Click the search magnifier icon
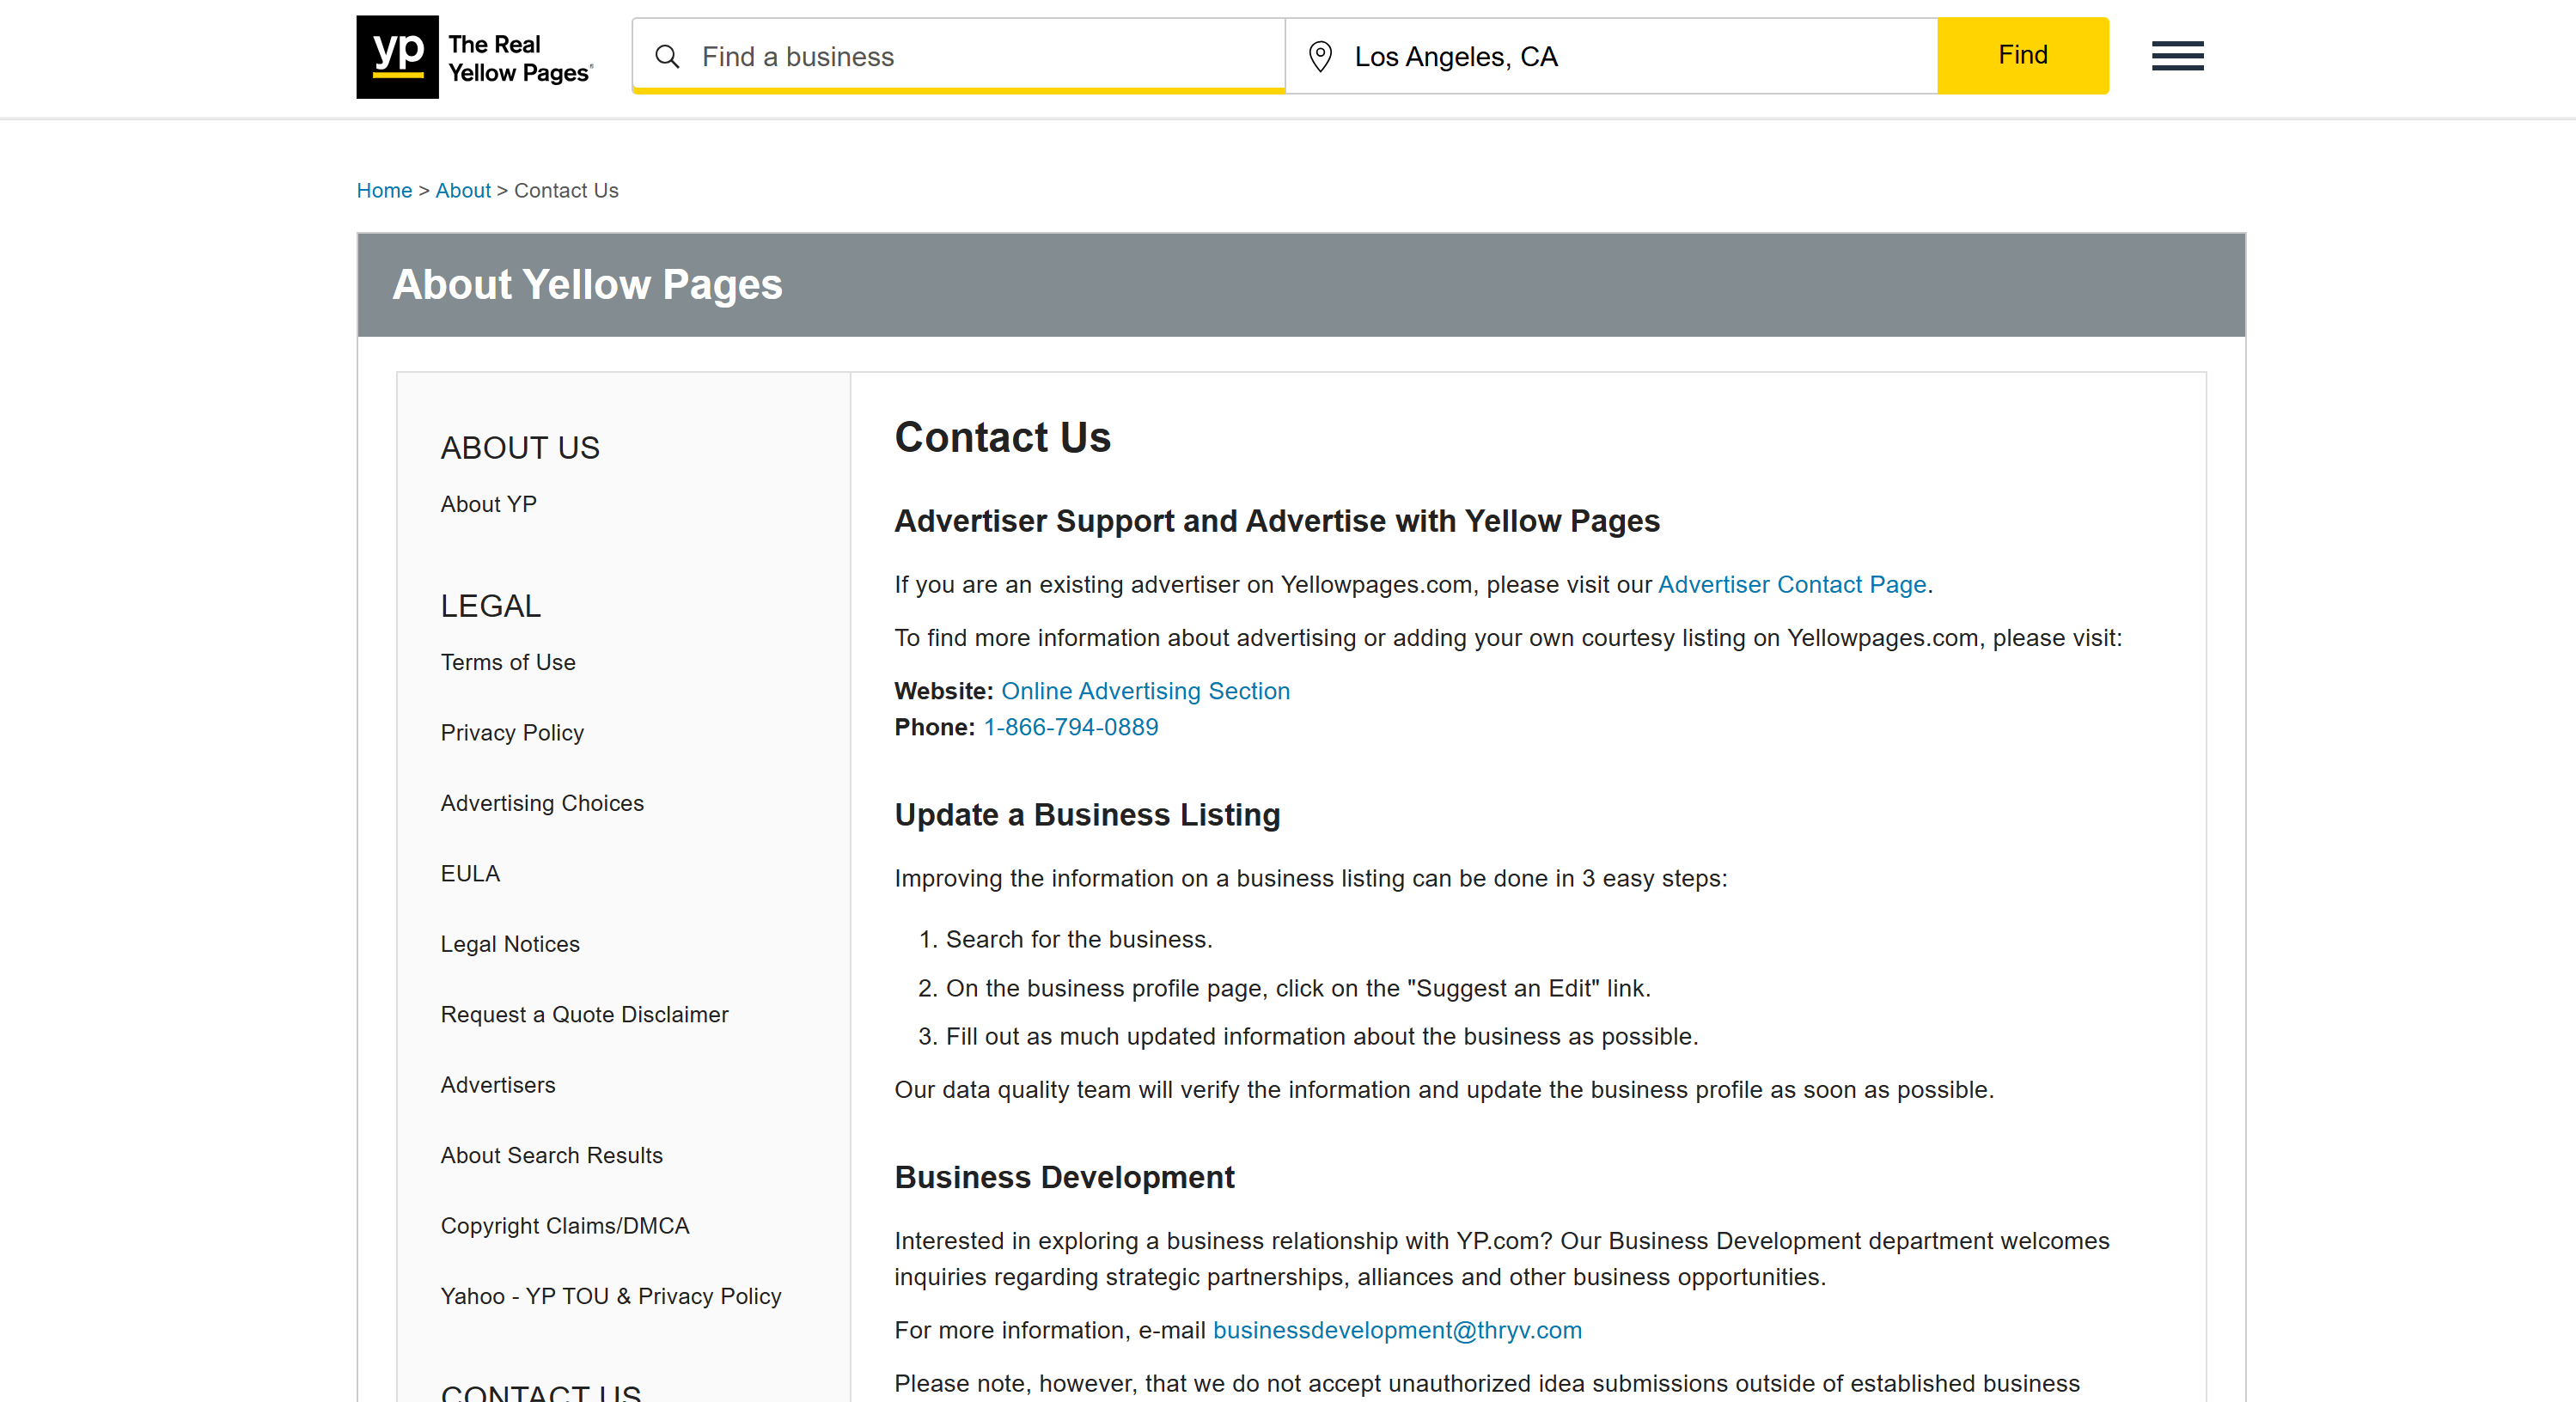2576x1402 pixels. 668,56
